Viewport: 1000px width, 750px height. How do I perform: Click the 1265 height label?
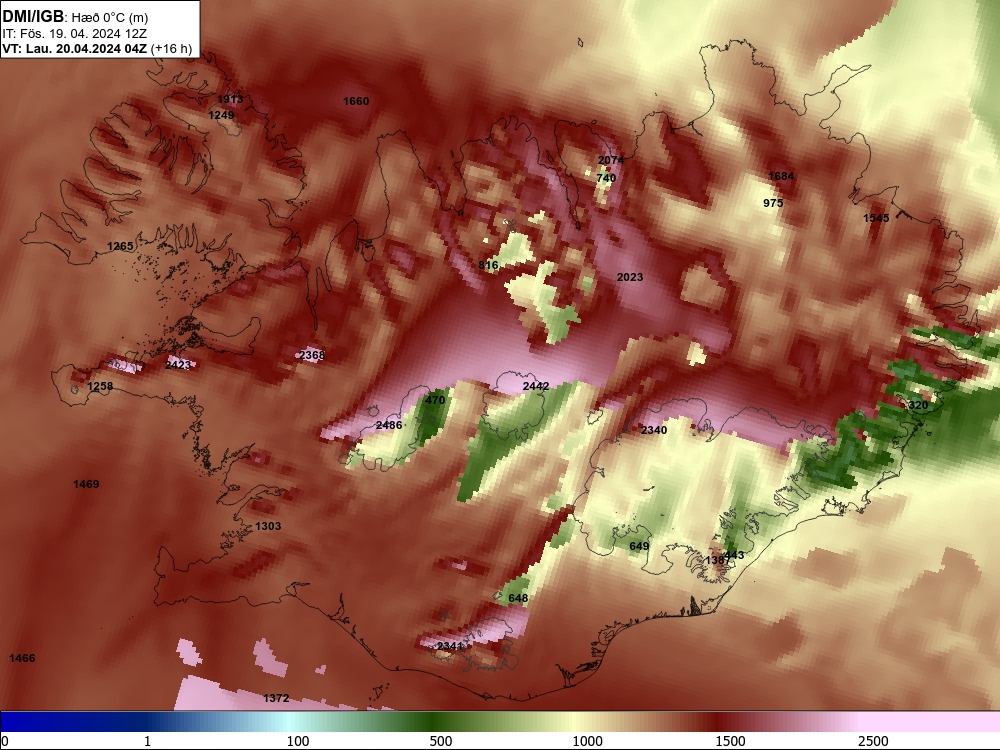121,246
